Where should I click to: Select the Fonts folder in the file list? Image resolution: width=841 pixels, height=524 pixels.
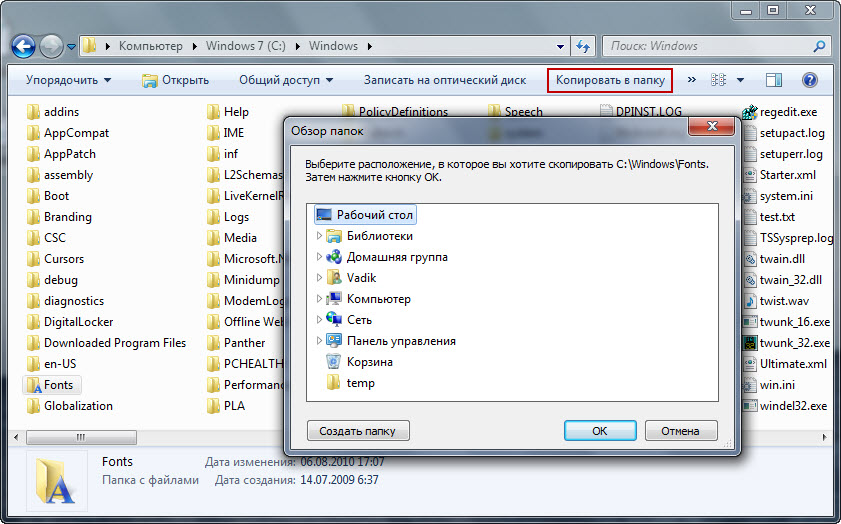coord(51,385)
